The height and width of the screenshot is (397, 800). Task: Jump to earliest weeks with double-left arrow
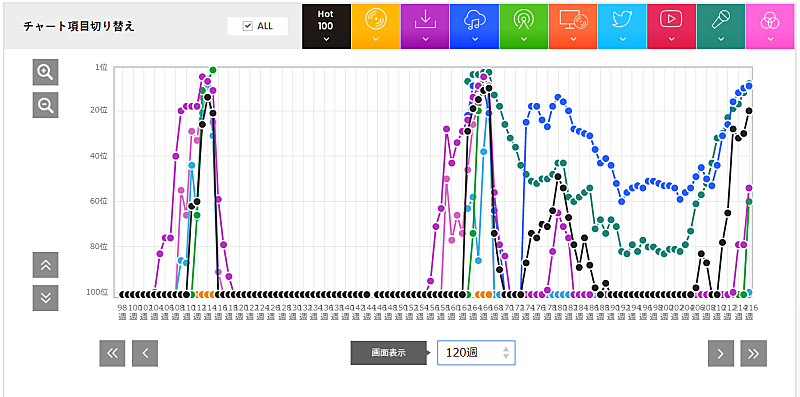(x=112, y=353)
